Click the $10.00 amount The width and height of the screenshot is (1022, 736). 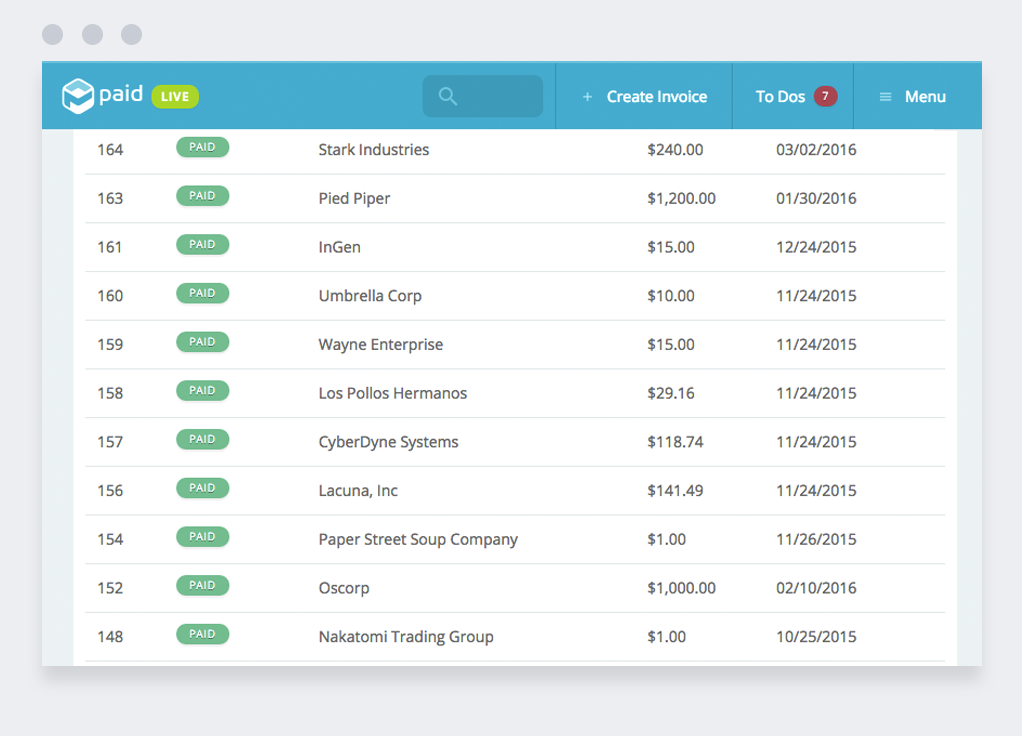click(671, 296)
